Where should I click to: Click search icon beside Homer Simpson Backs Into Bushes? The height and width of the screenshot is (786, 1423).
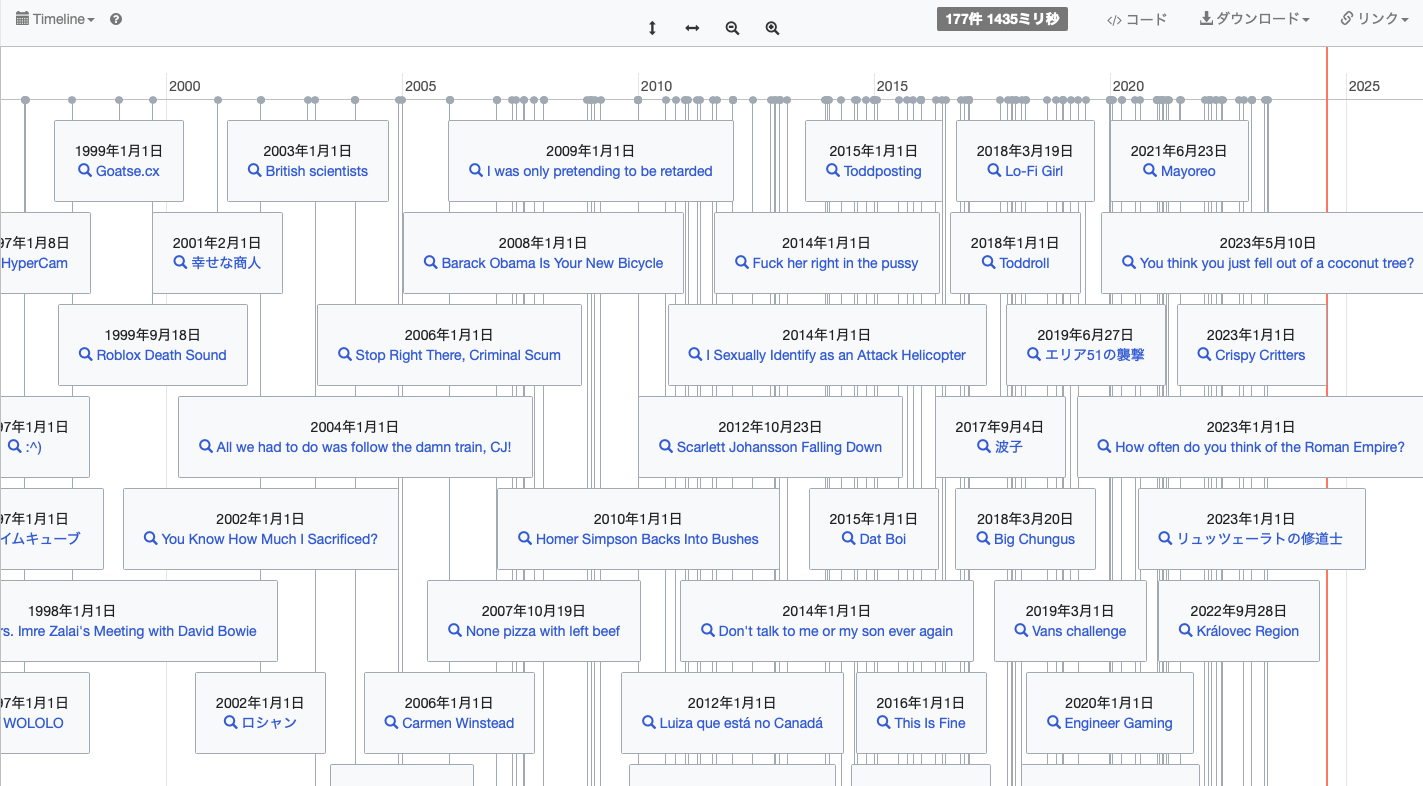(525, 538)
